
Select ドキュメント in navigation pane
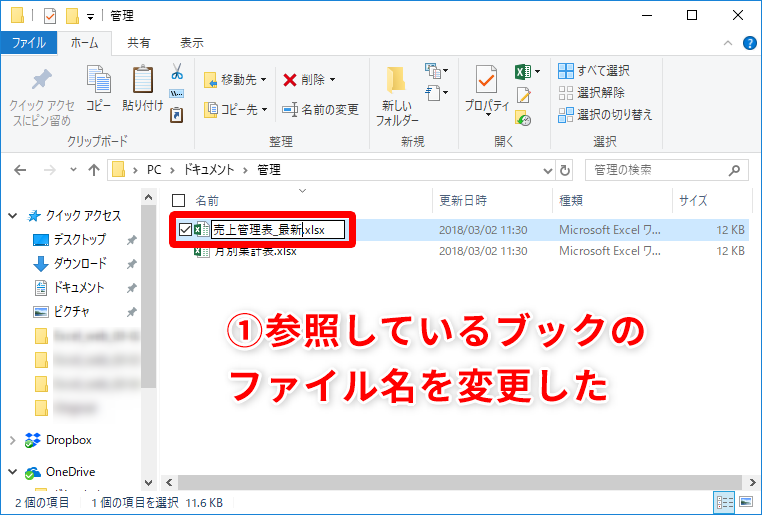click(x=78, y=288)
